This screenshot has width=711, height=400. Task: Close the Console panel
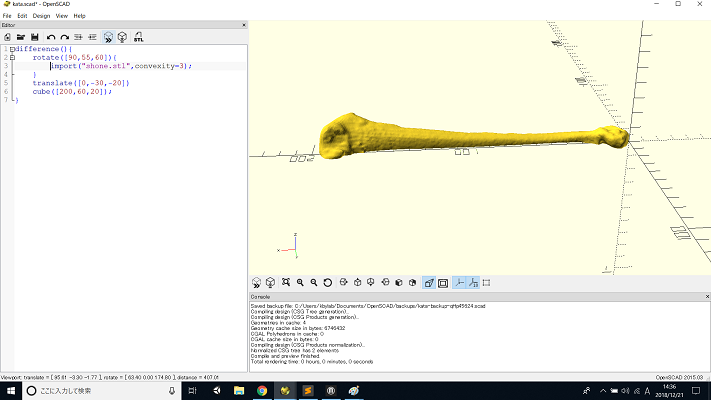(x=707, y=297)
